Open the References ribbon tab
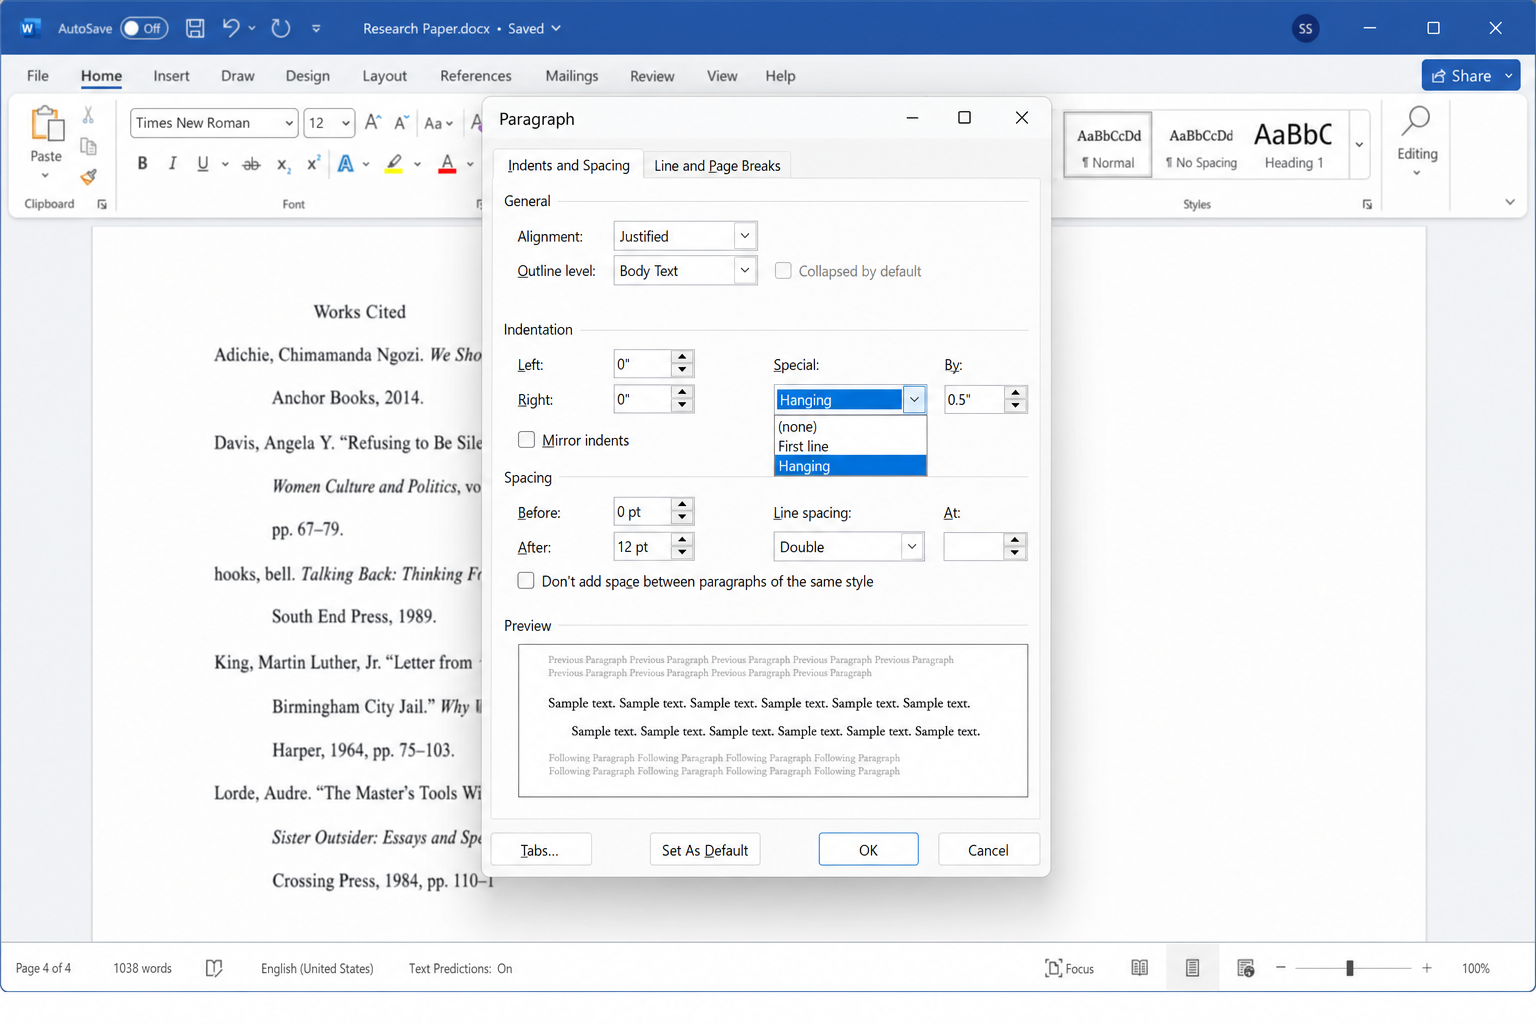This screenshot has height=1024, width=1536. click(475, 76)
